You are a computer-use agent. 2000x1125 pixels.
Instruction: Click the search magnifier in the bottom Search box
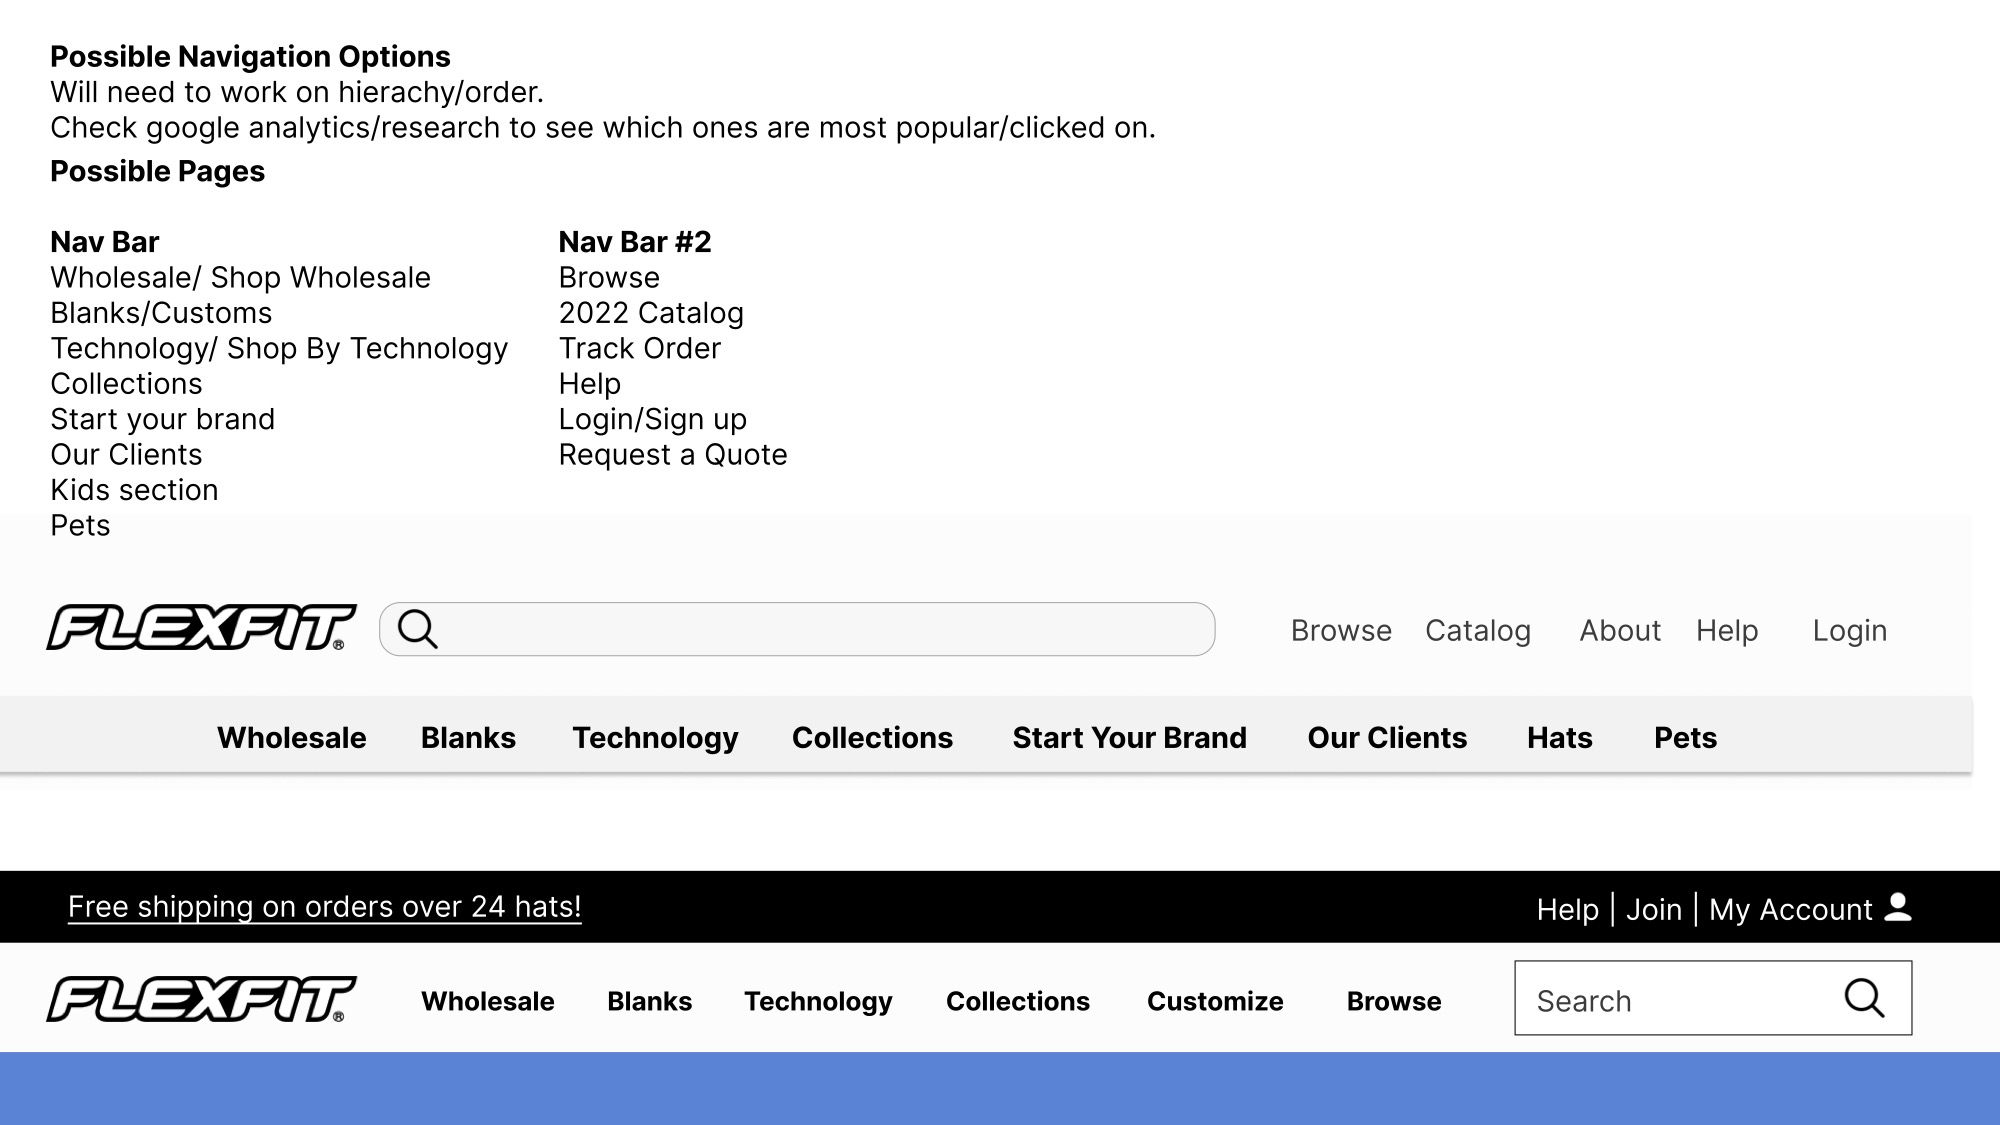1864,998
